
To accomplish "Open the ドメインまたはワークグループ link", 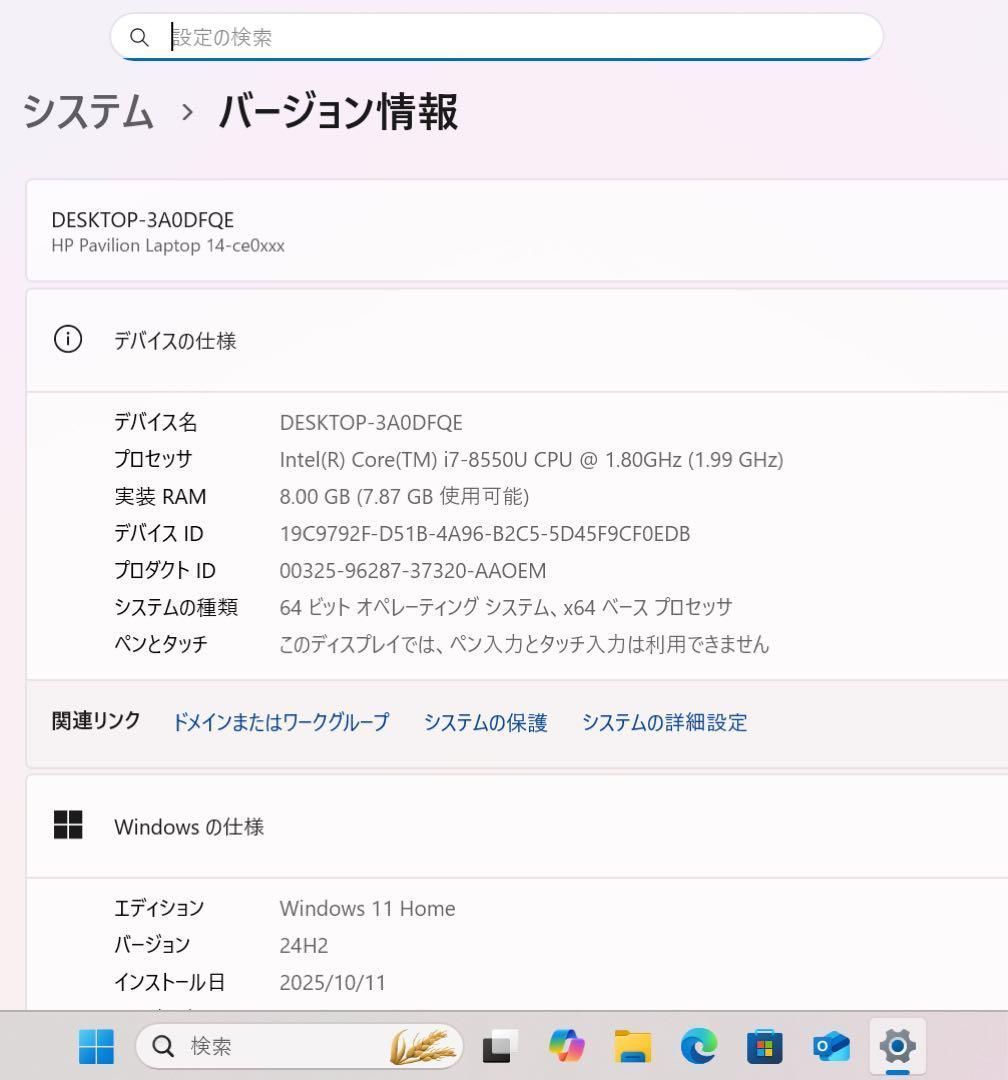I will [280, 722].
